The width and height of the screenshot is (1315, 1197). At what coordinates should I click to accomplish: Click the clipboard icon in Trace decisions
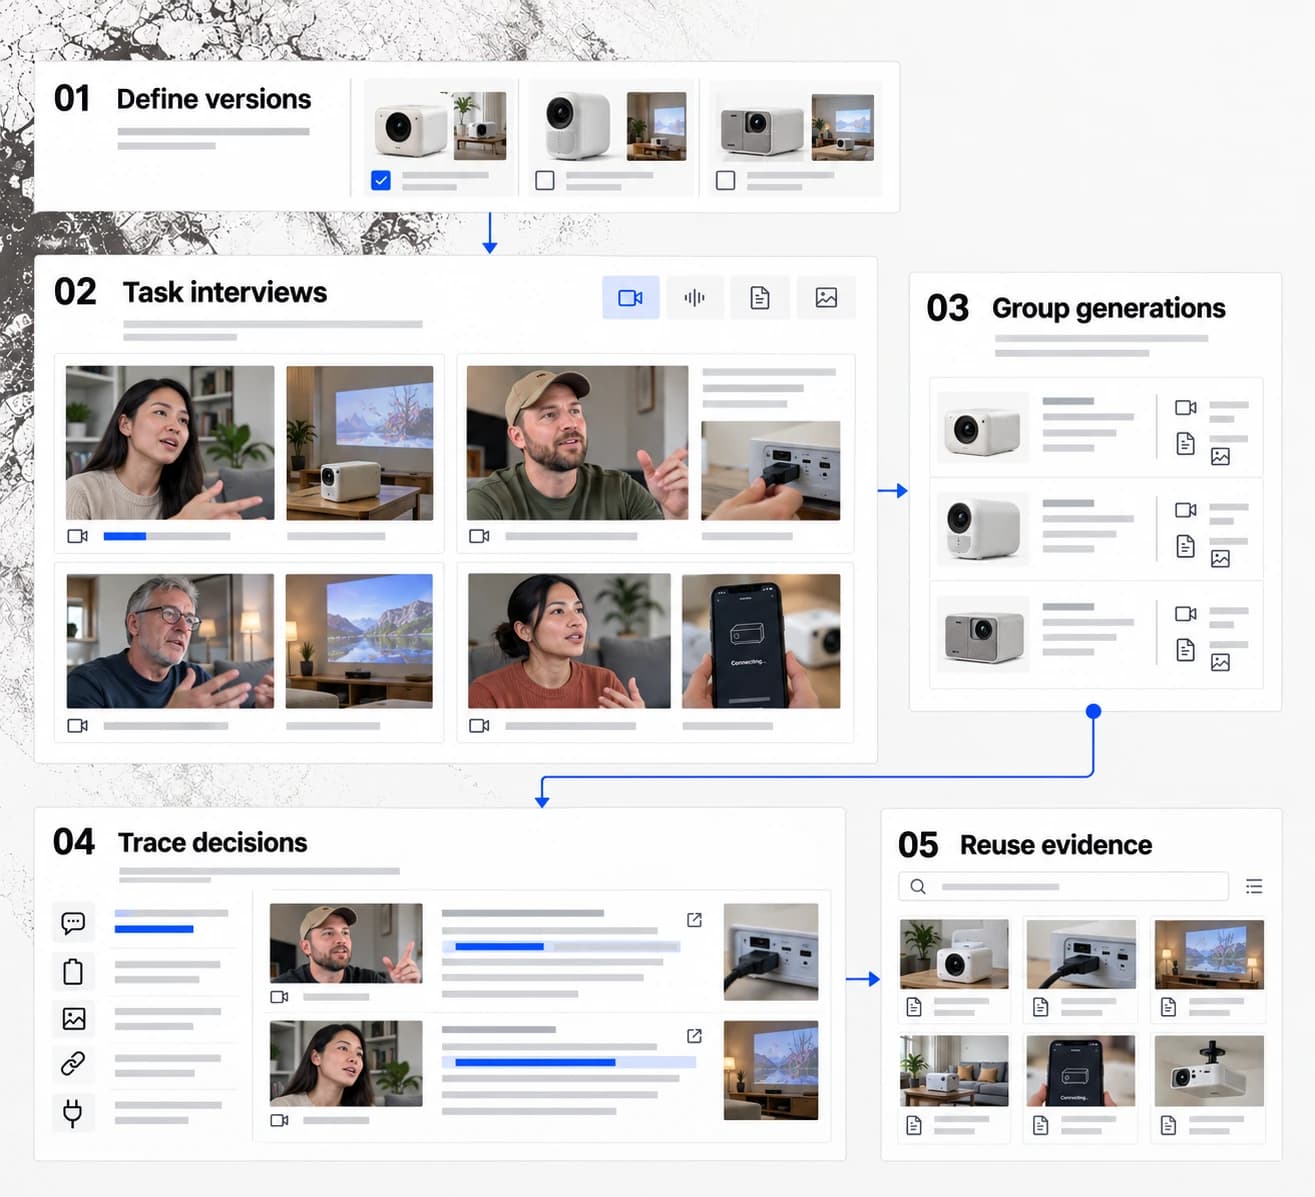coord(73,971)
